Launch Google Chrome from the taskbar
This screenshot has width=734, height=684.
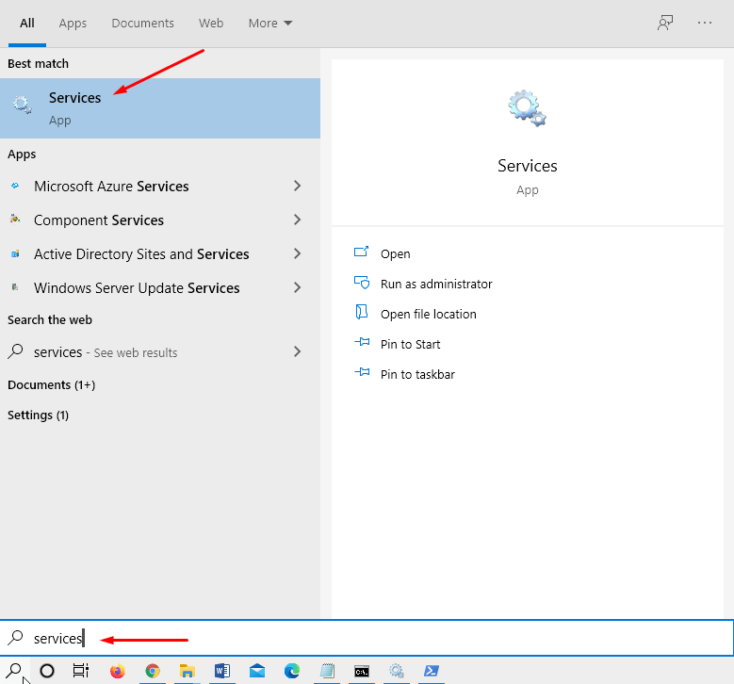[152, 671]
